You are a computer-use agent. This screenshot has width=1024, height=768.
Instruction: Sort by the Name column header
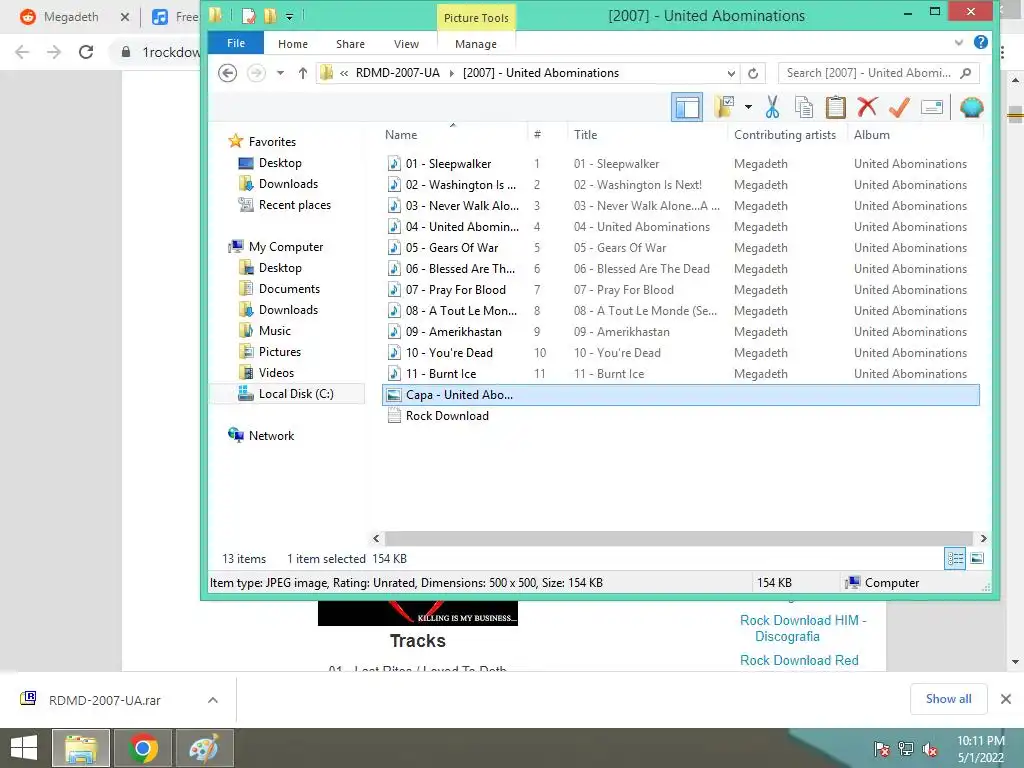[x=401, y=135]
